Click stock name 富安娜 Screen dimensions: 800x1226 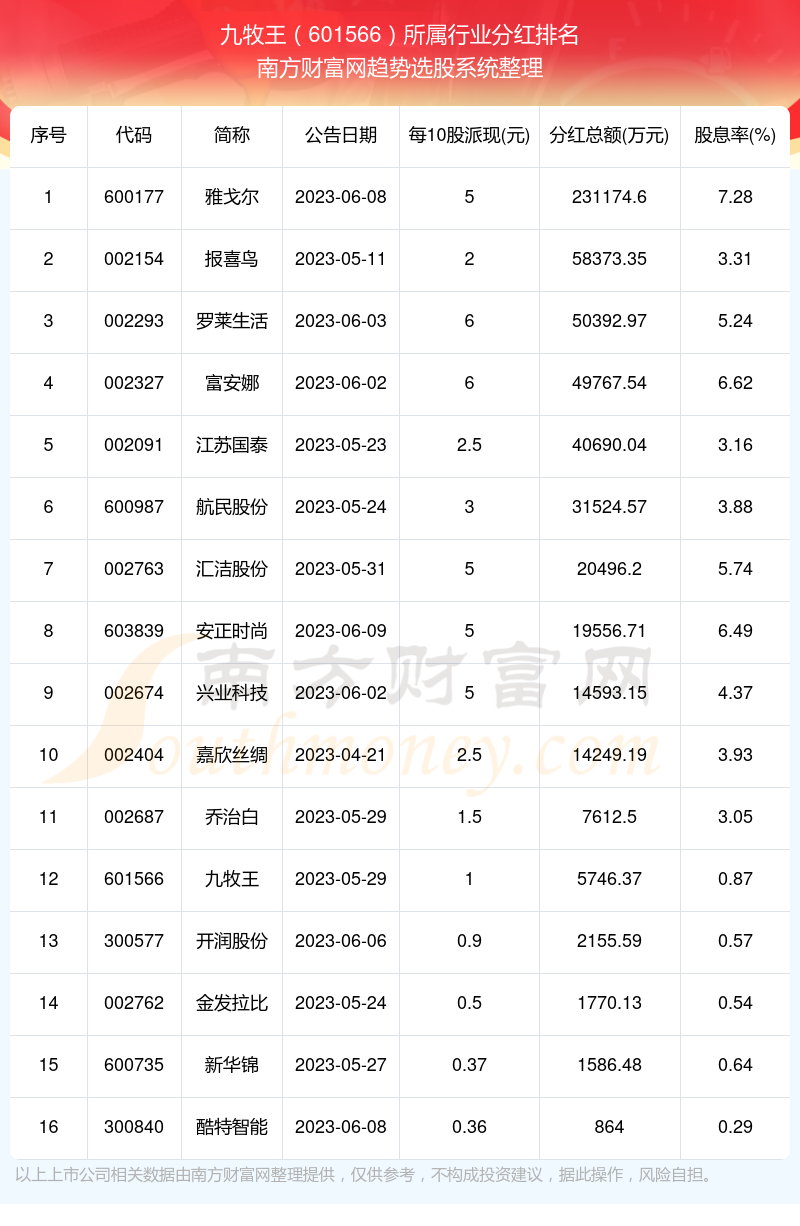tap(232, 383)
